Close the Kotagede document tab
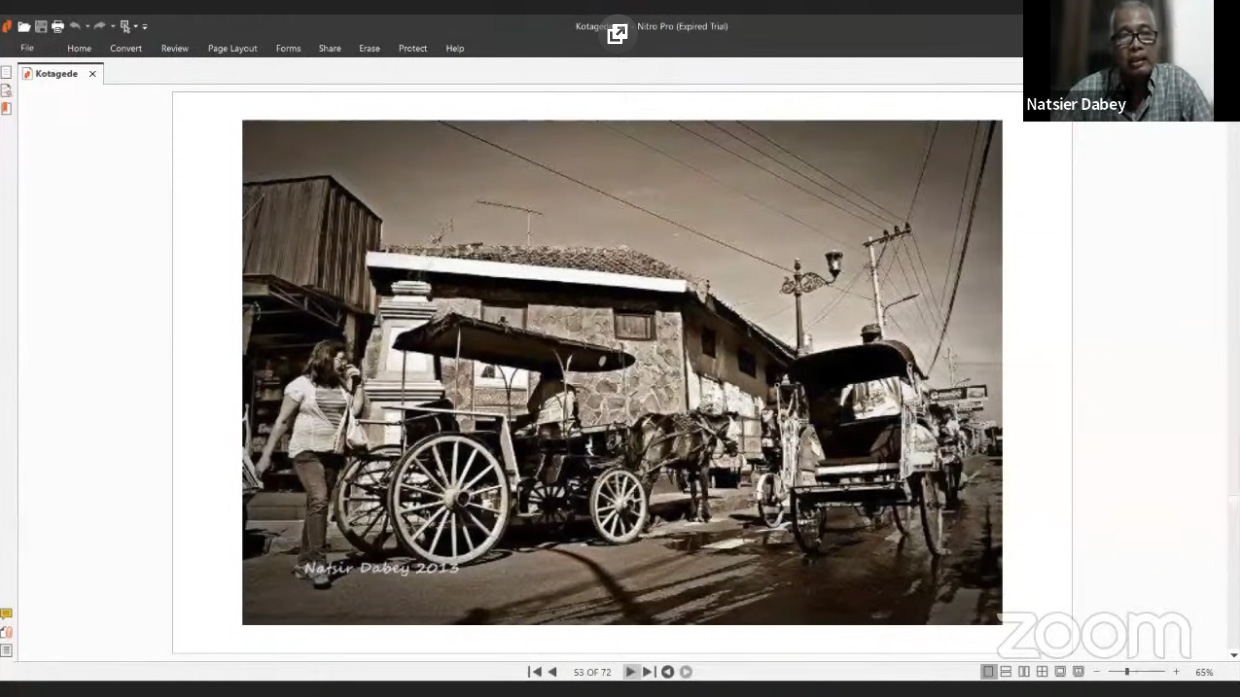This screenshot has height=697, width=1240. (92, 74)
